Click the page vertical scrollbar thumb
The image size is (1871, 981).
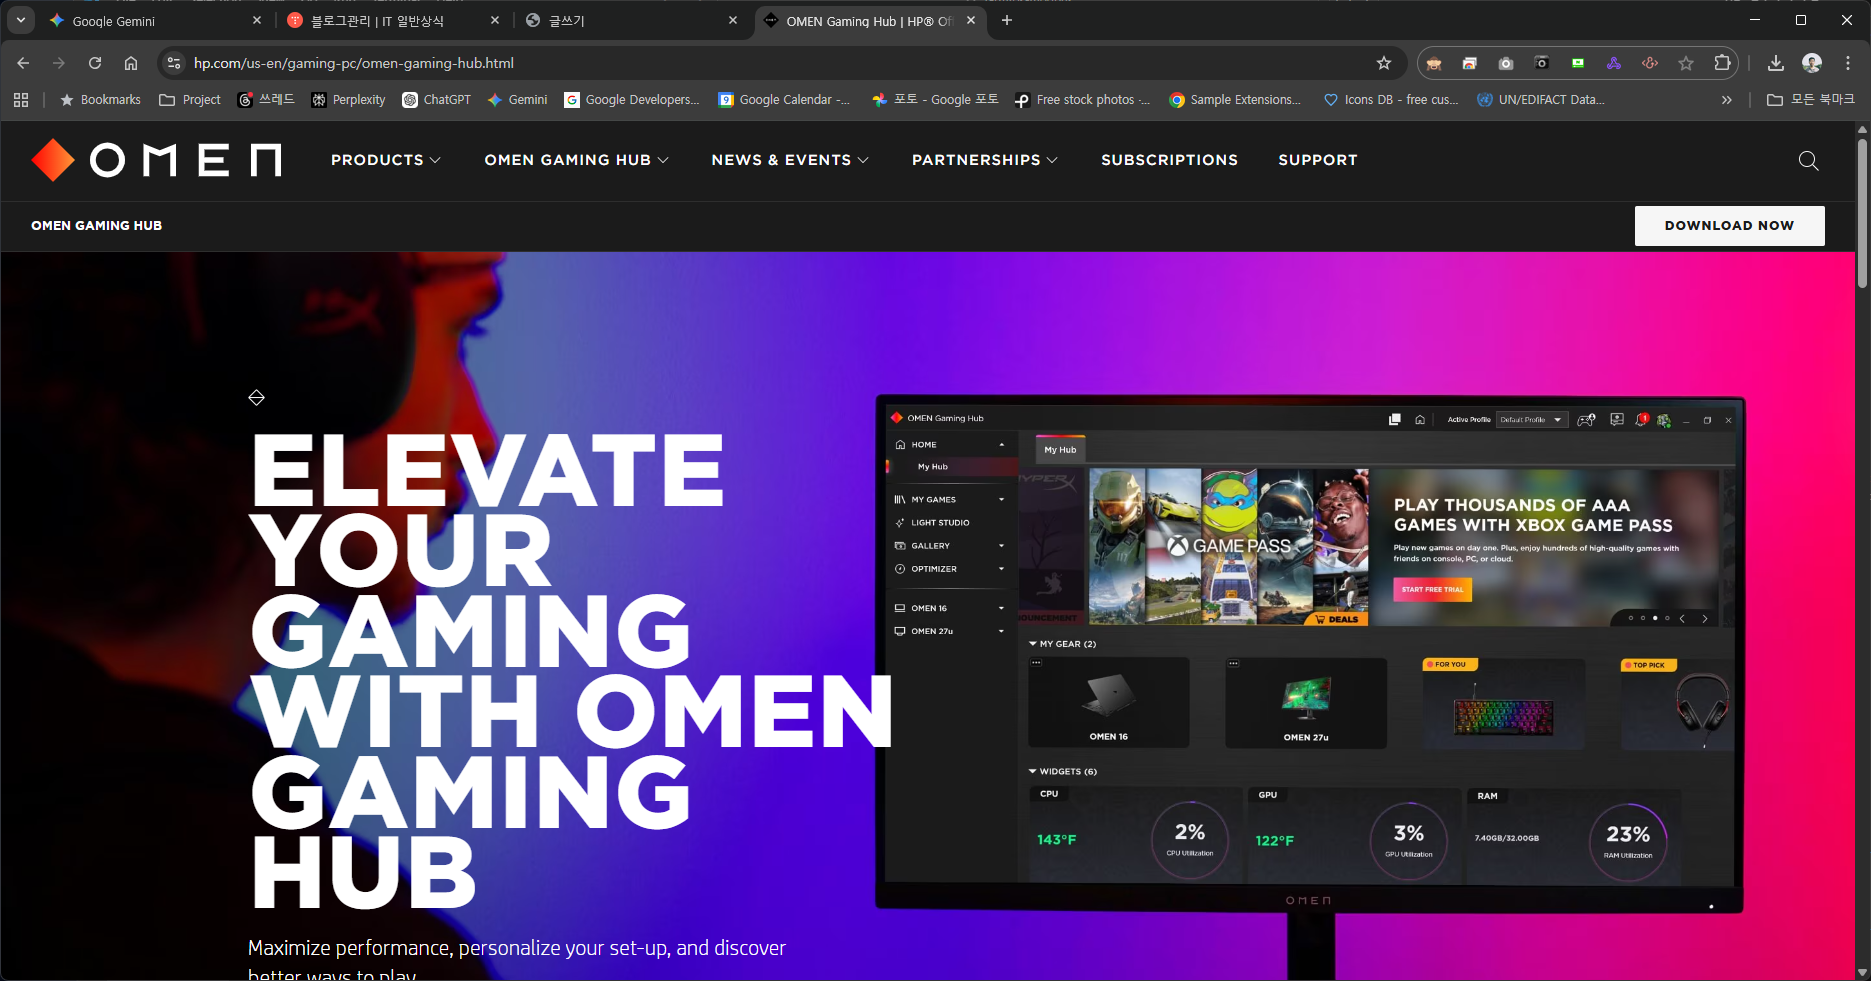click(1862, 212)
